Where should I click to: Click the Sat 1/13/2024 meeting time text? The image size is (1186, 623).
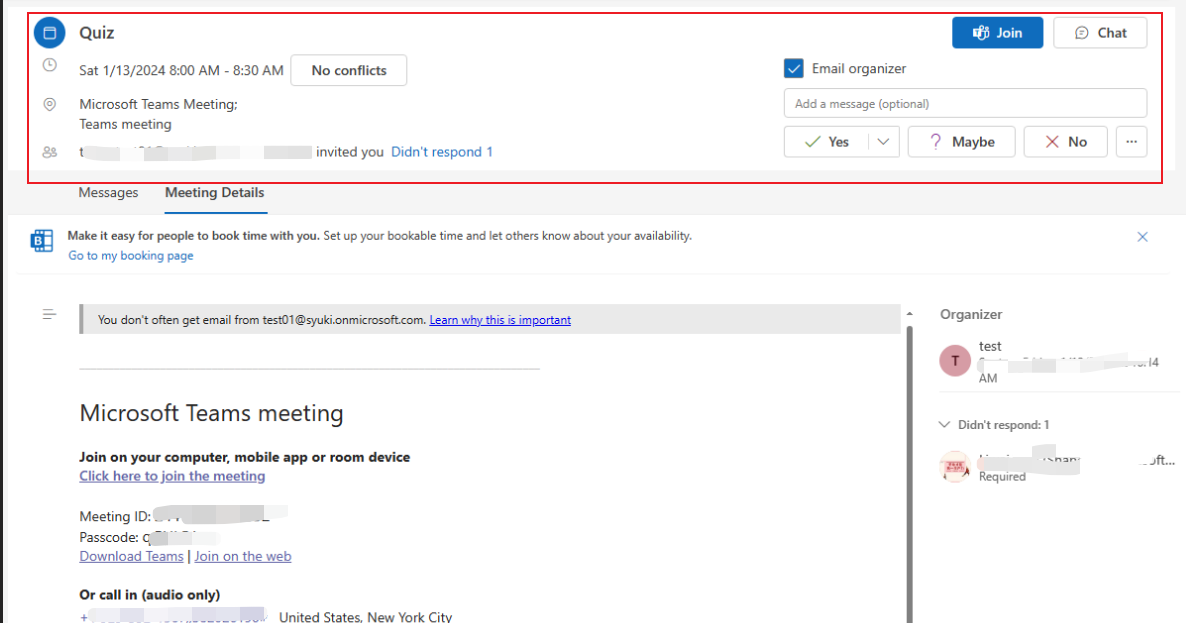(x=182, y=70)
